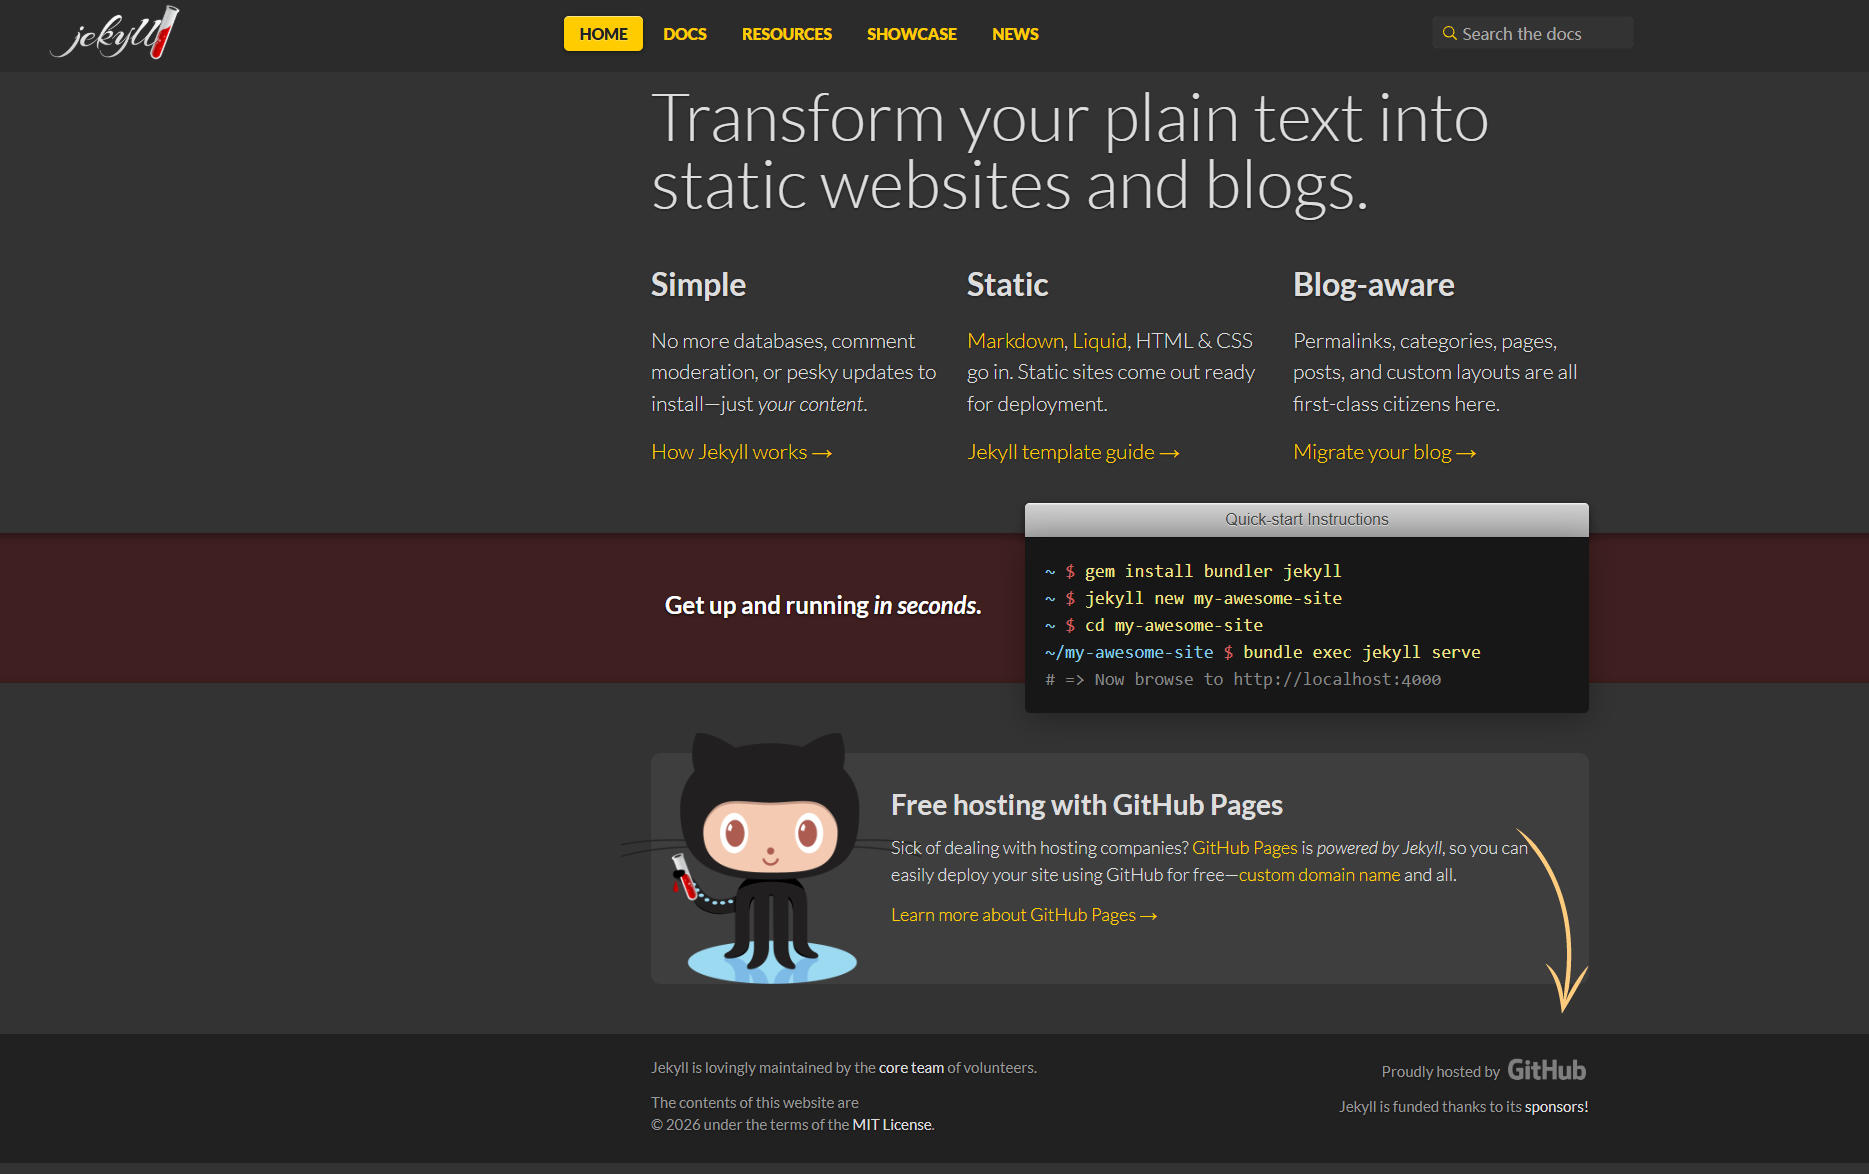Follow the How Jekyll works link
Image resolution: width=1869 pixels, height=1174 pixels.
[x=741, y=452]
